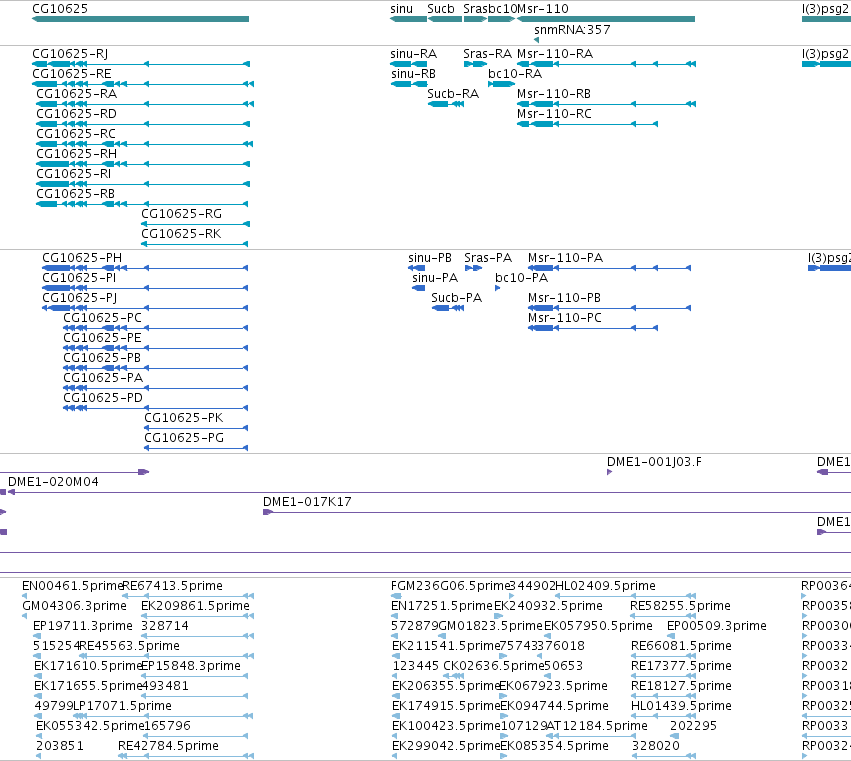
Task: Click bc10-RA transcript
Action: 501,84
